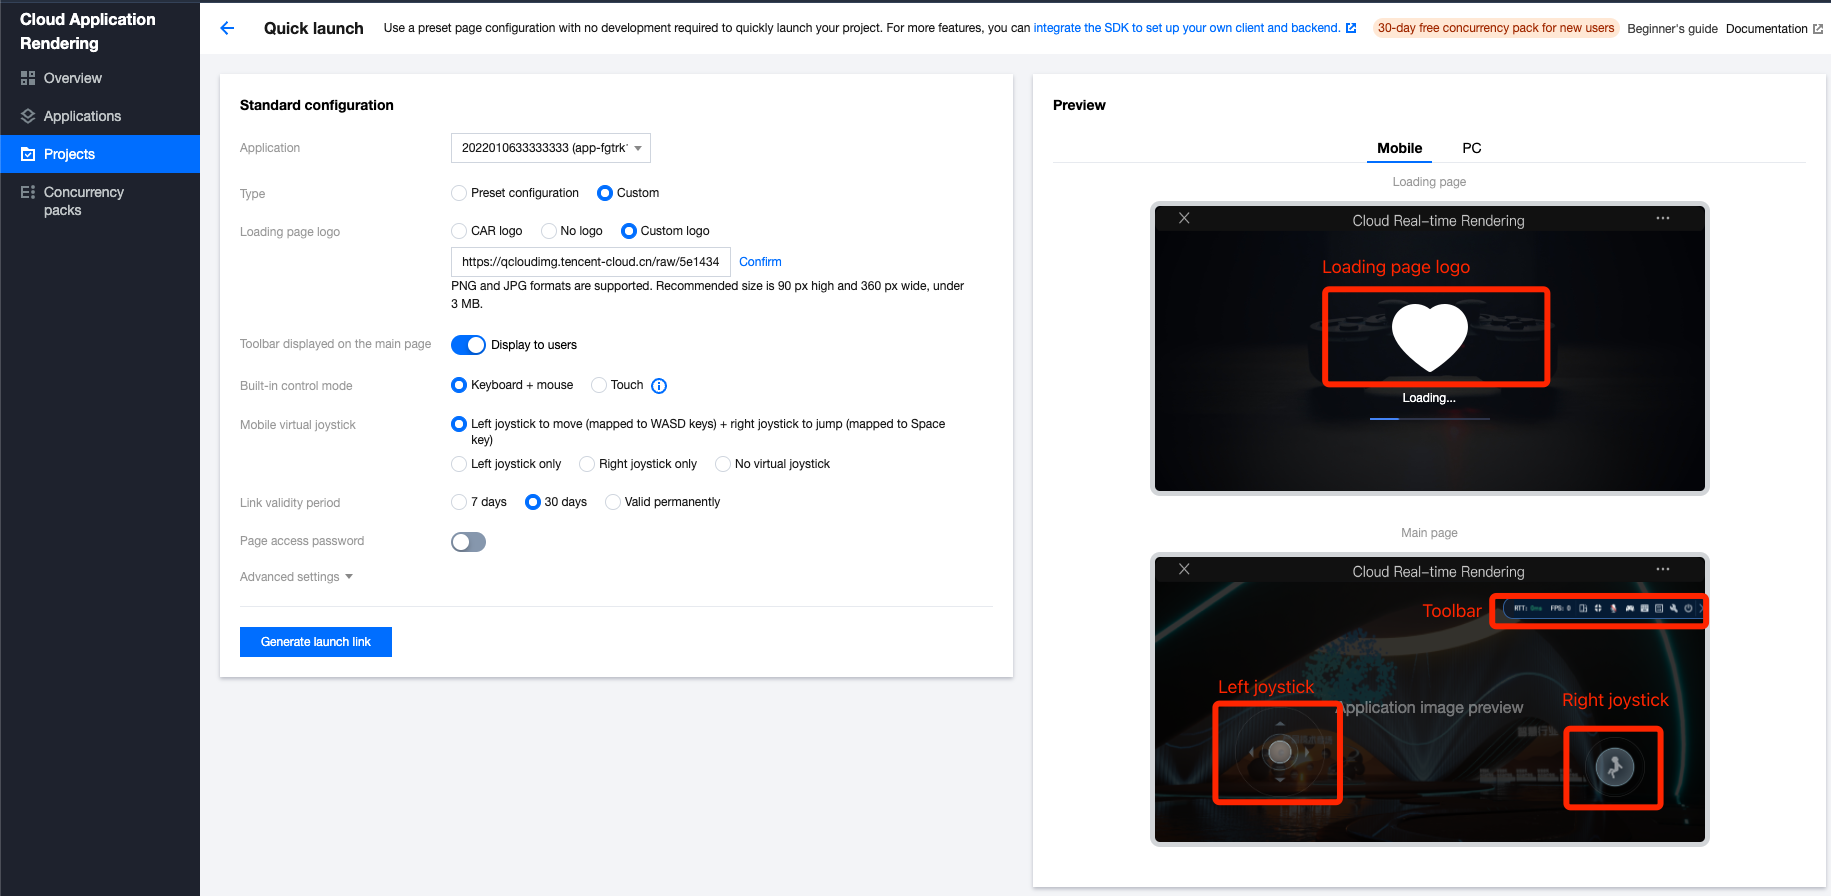Select the Custom type radio
Screen dimensions: 1831x896
pyautogui.click(x=605, y=193)
